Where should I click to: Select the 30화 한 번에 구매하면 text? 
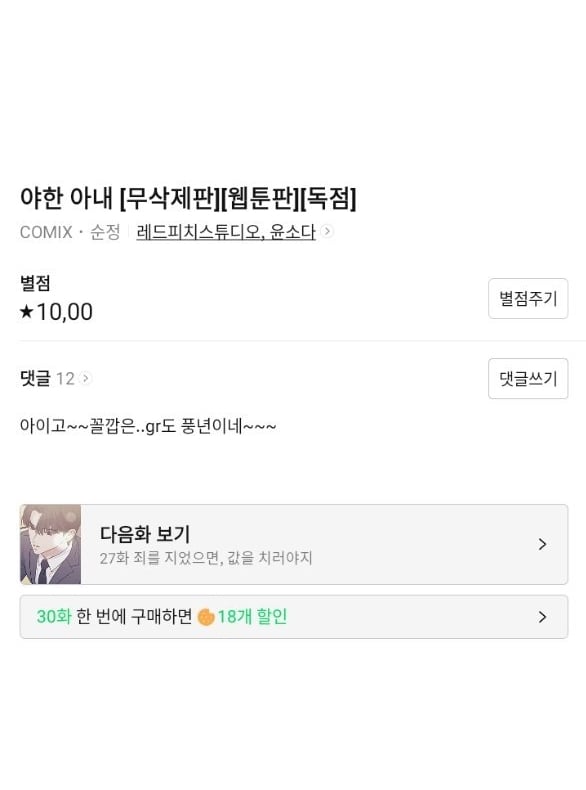(114, 617)
